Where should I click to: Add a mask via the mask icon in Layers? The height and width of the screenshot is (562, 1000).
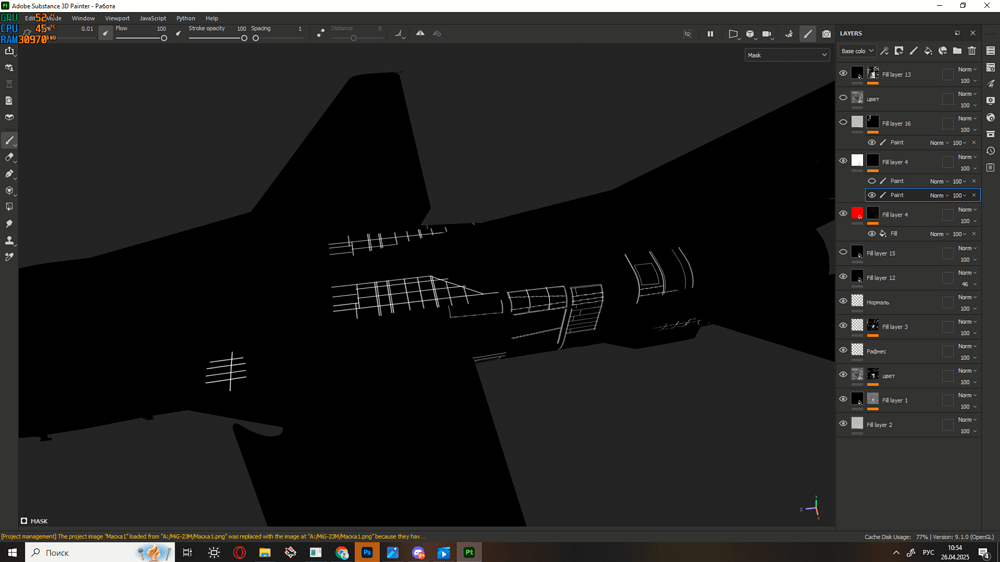[899, 51]
